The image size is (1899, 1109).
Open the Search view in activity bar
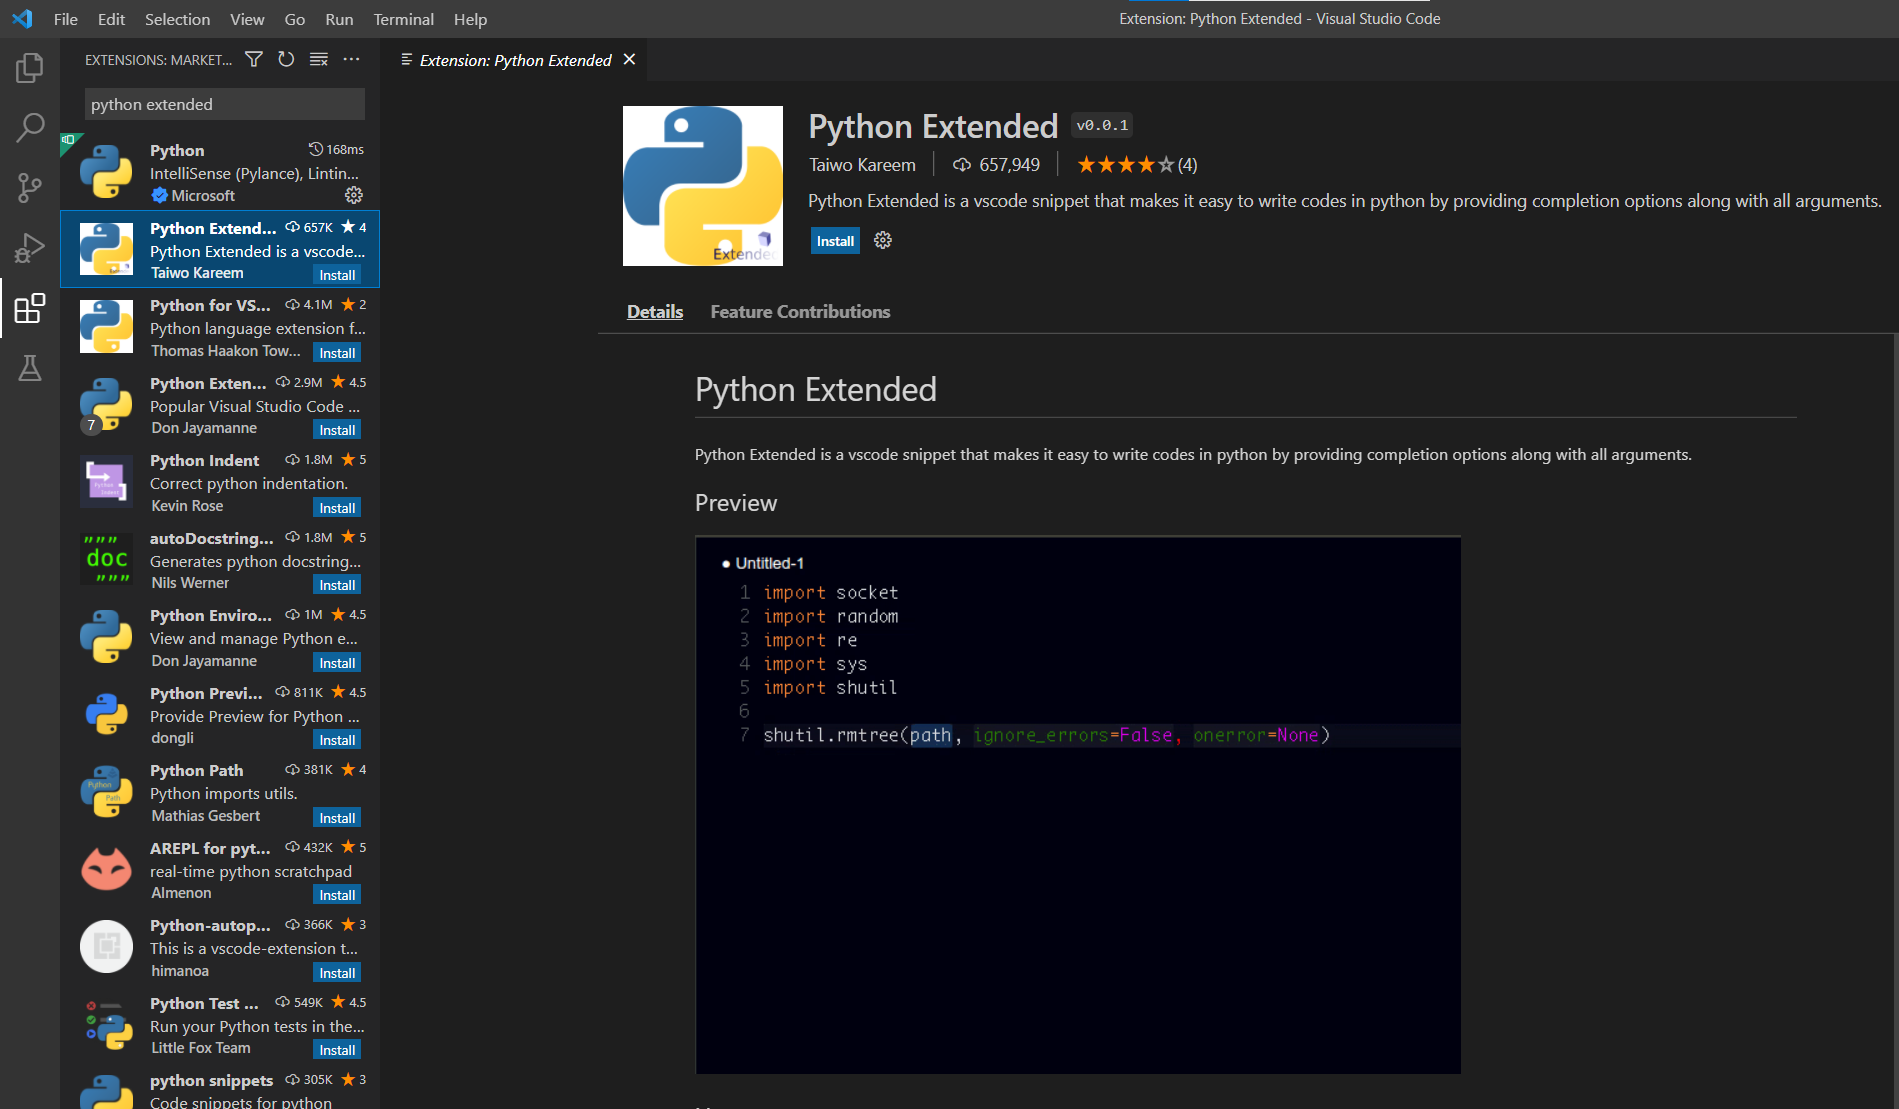[x=30, y=128]
